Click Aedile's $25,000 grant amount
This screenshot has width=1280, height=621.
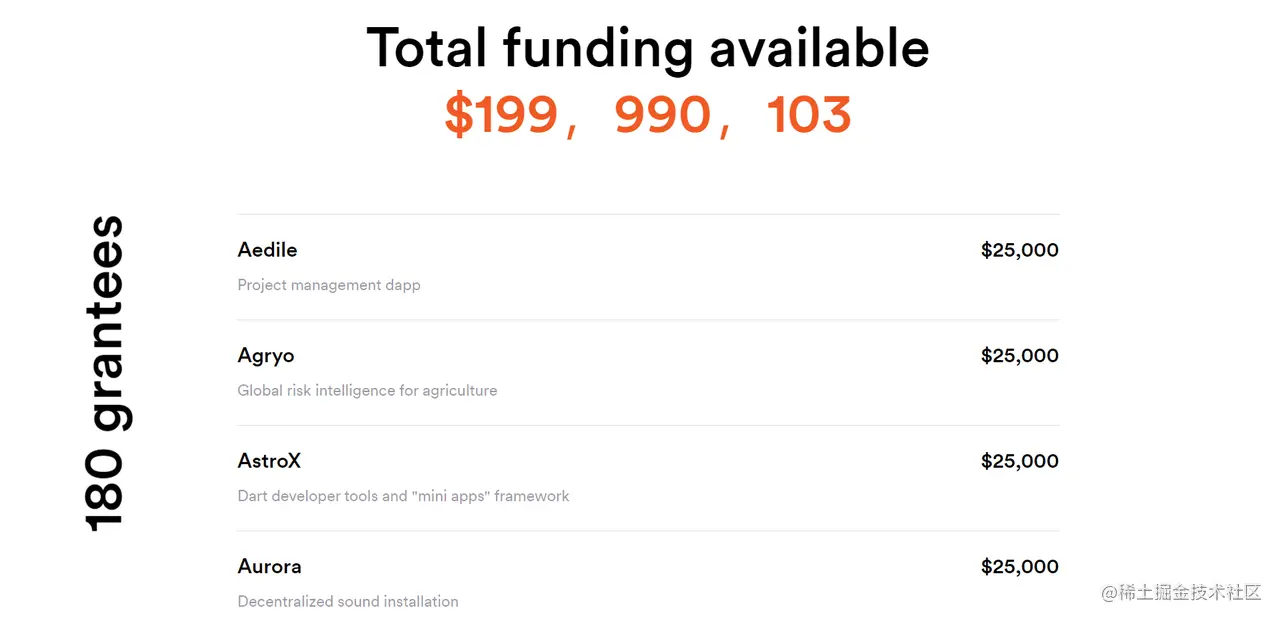click(1019, 250)
